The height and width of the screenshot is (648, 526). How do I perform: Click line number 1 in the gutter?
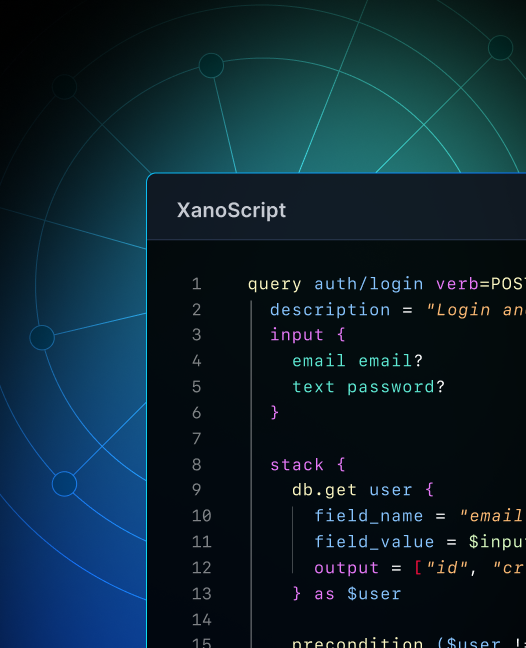click(x=197, y=284)
